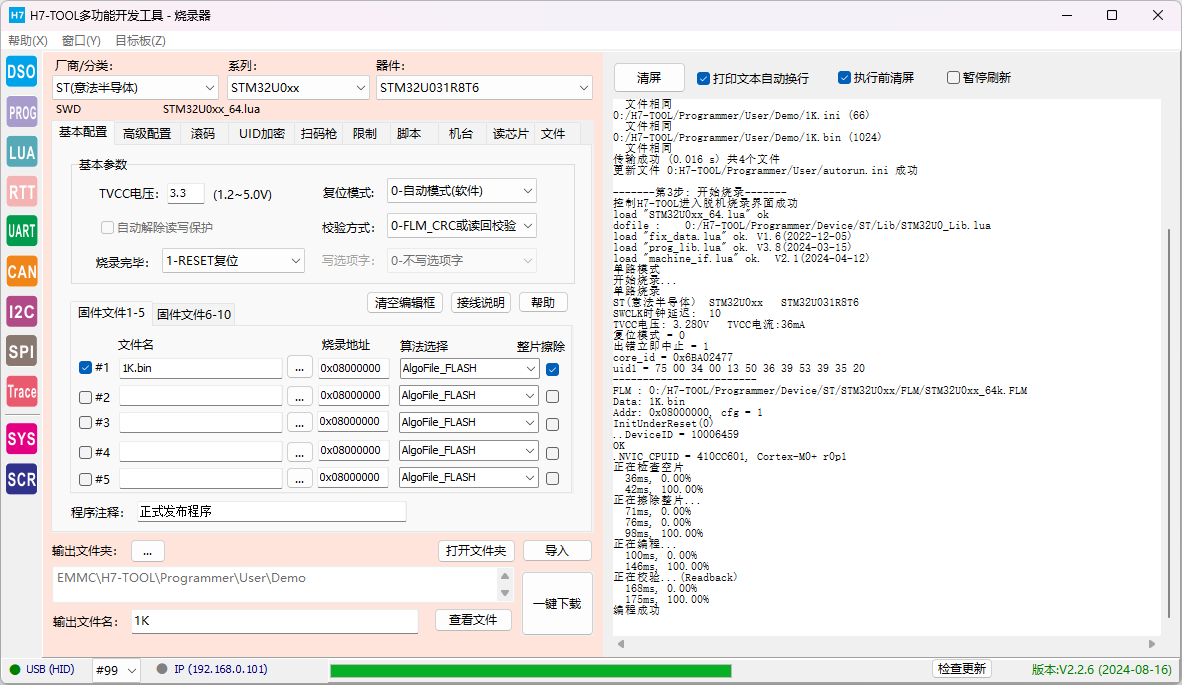Open the SYS settings icon
1182x685 pixels.
pyautogui.click(x=21, y=439)
